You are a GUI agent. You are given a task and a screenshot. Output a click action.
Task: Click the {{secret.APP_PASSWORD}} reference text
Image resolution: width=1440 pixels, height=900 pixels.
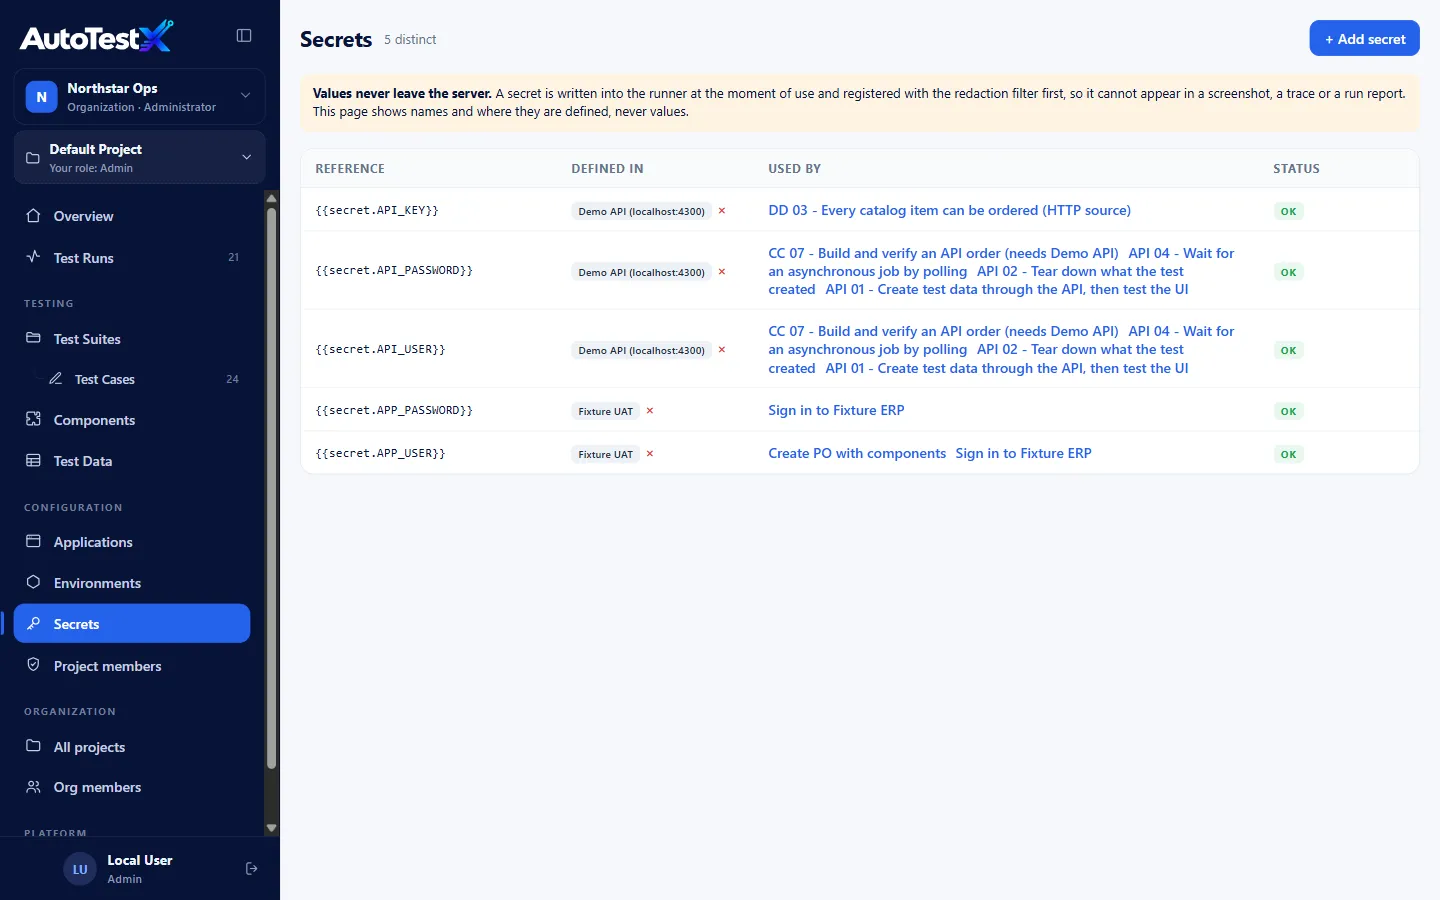point(394,411)
